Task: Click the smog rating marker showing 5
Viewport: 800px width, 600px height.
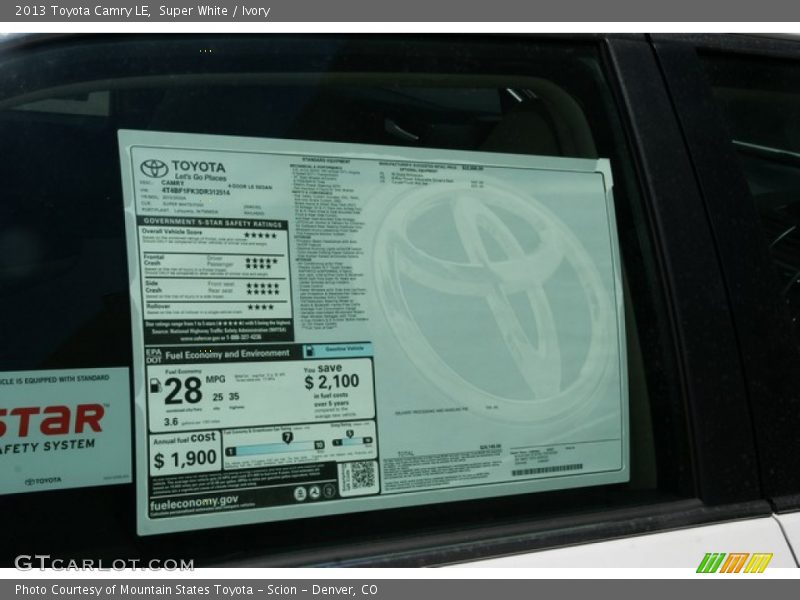Action: point(349,434)
